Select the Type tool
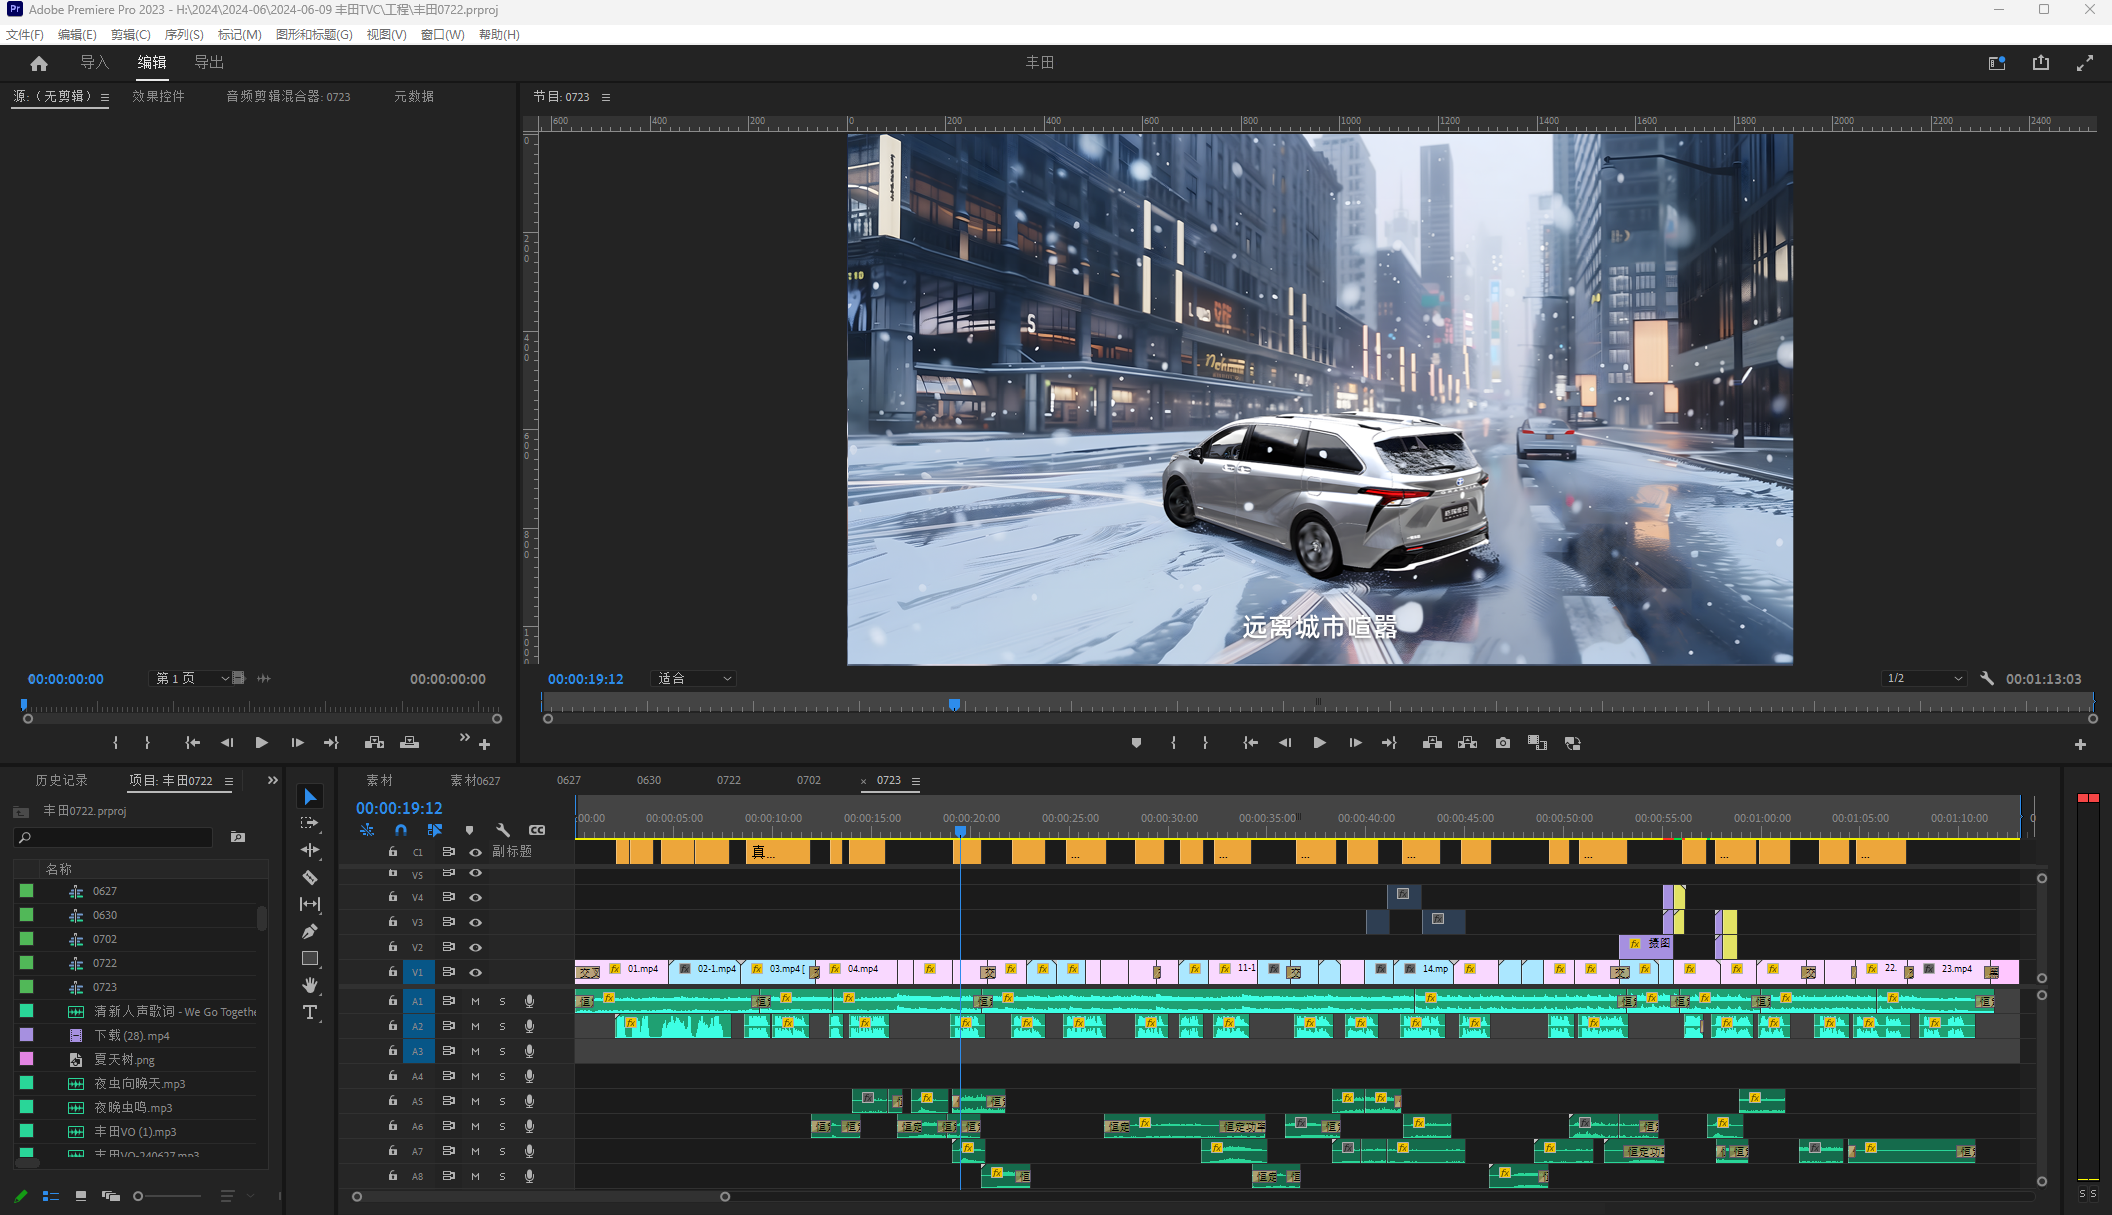Screen dimensions: 2112x1215 (x=310, y=1012)
